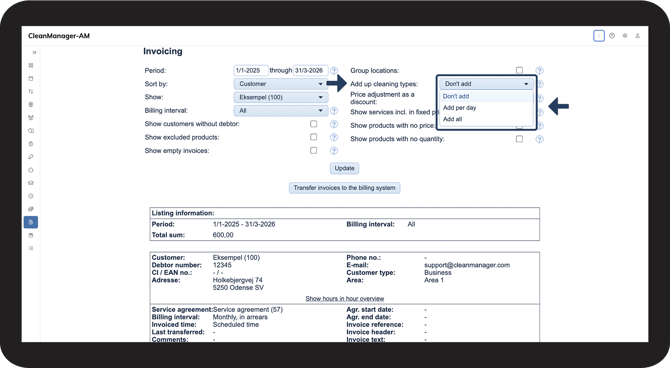The width and height of the screenshot is (670, 368).
Task: Open the Sort by Customer dropdown
Action: point(281,84)
